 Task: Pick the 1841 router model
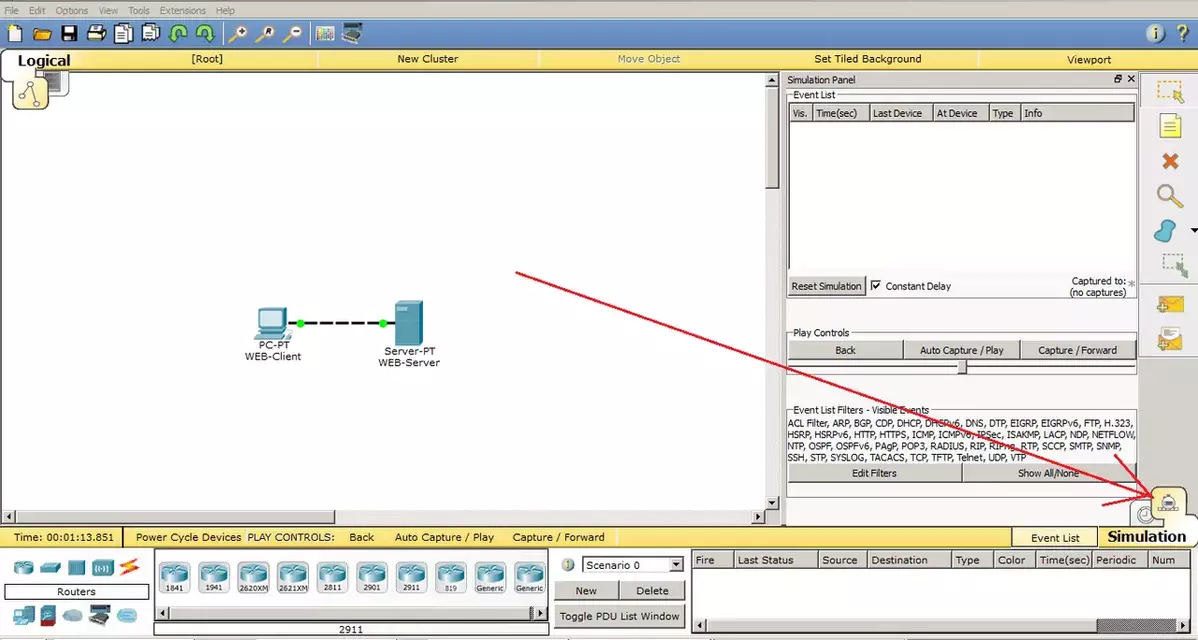[x=174, y=577]
